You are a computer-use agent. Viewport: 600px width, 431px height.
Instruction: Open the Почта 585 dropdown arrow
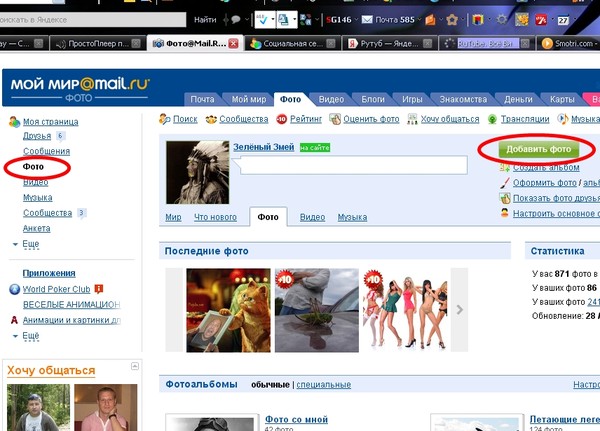pos(419,19)
